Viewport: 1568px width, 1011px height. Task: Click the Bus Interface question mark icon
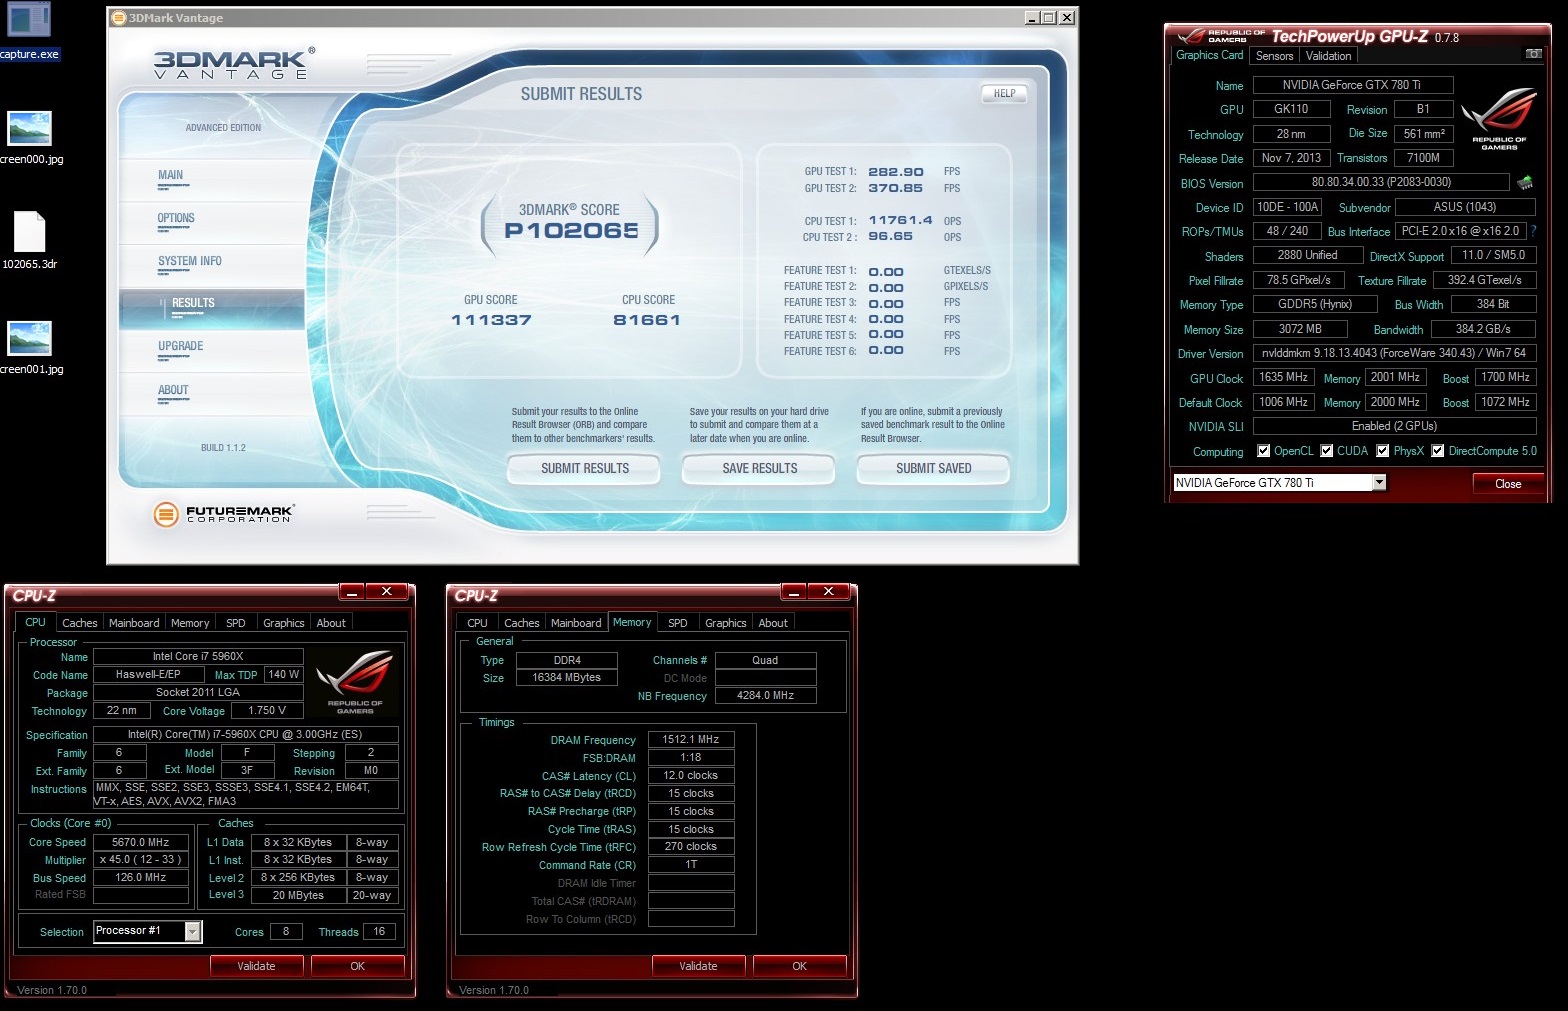pyautogui.click(x=1533, y=231)
